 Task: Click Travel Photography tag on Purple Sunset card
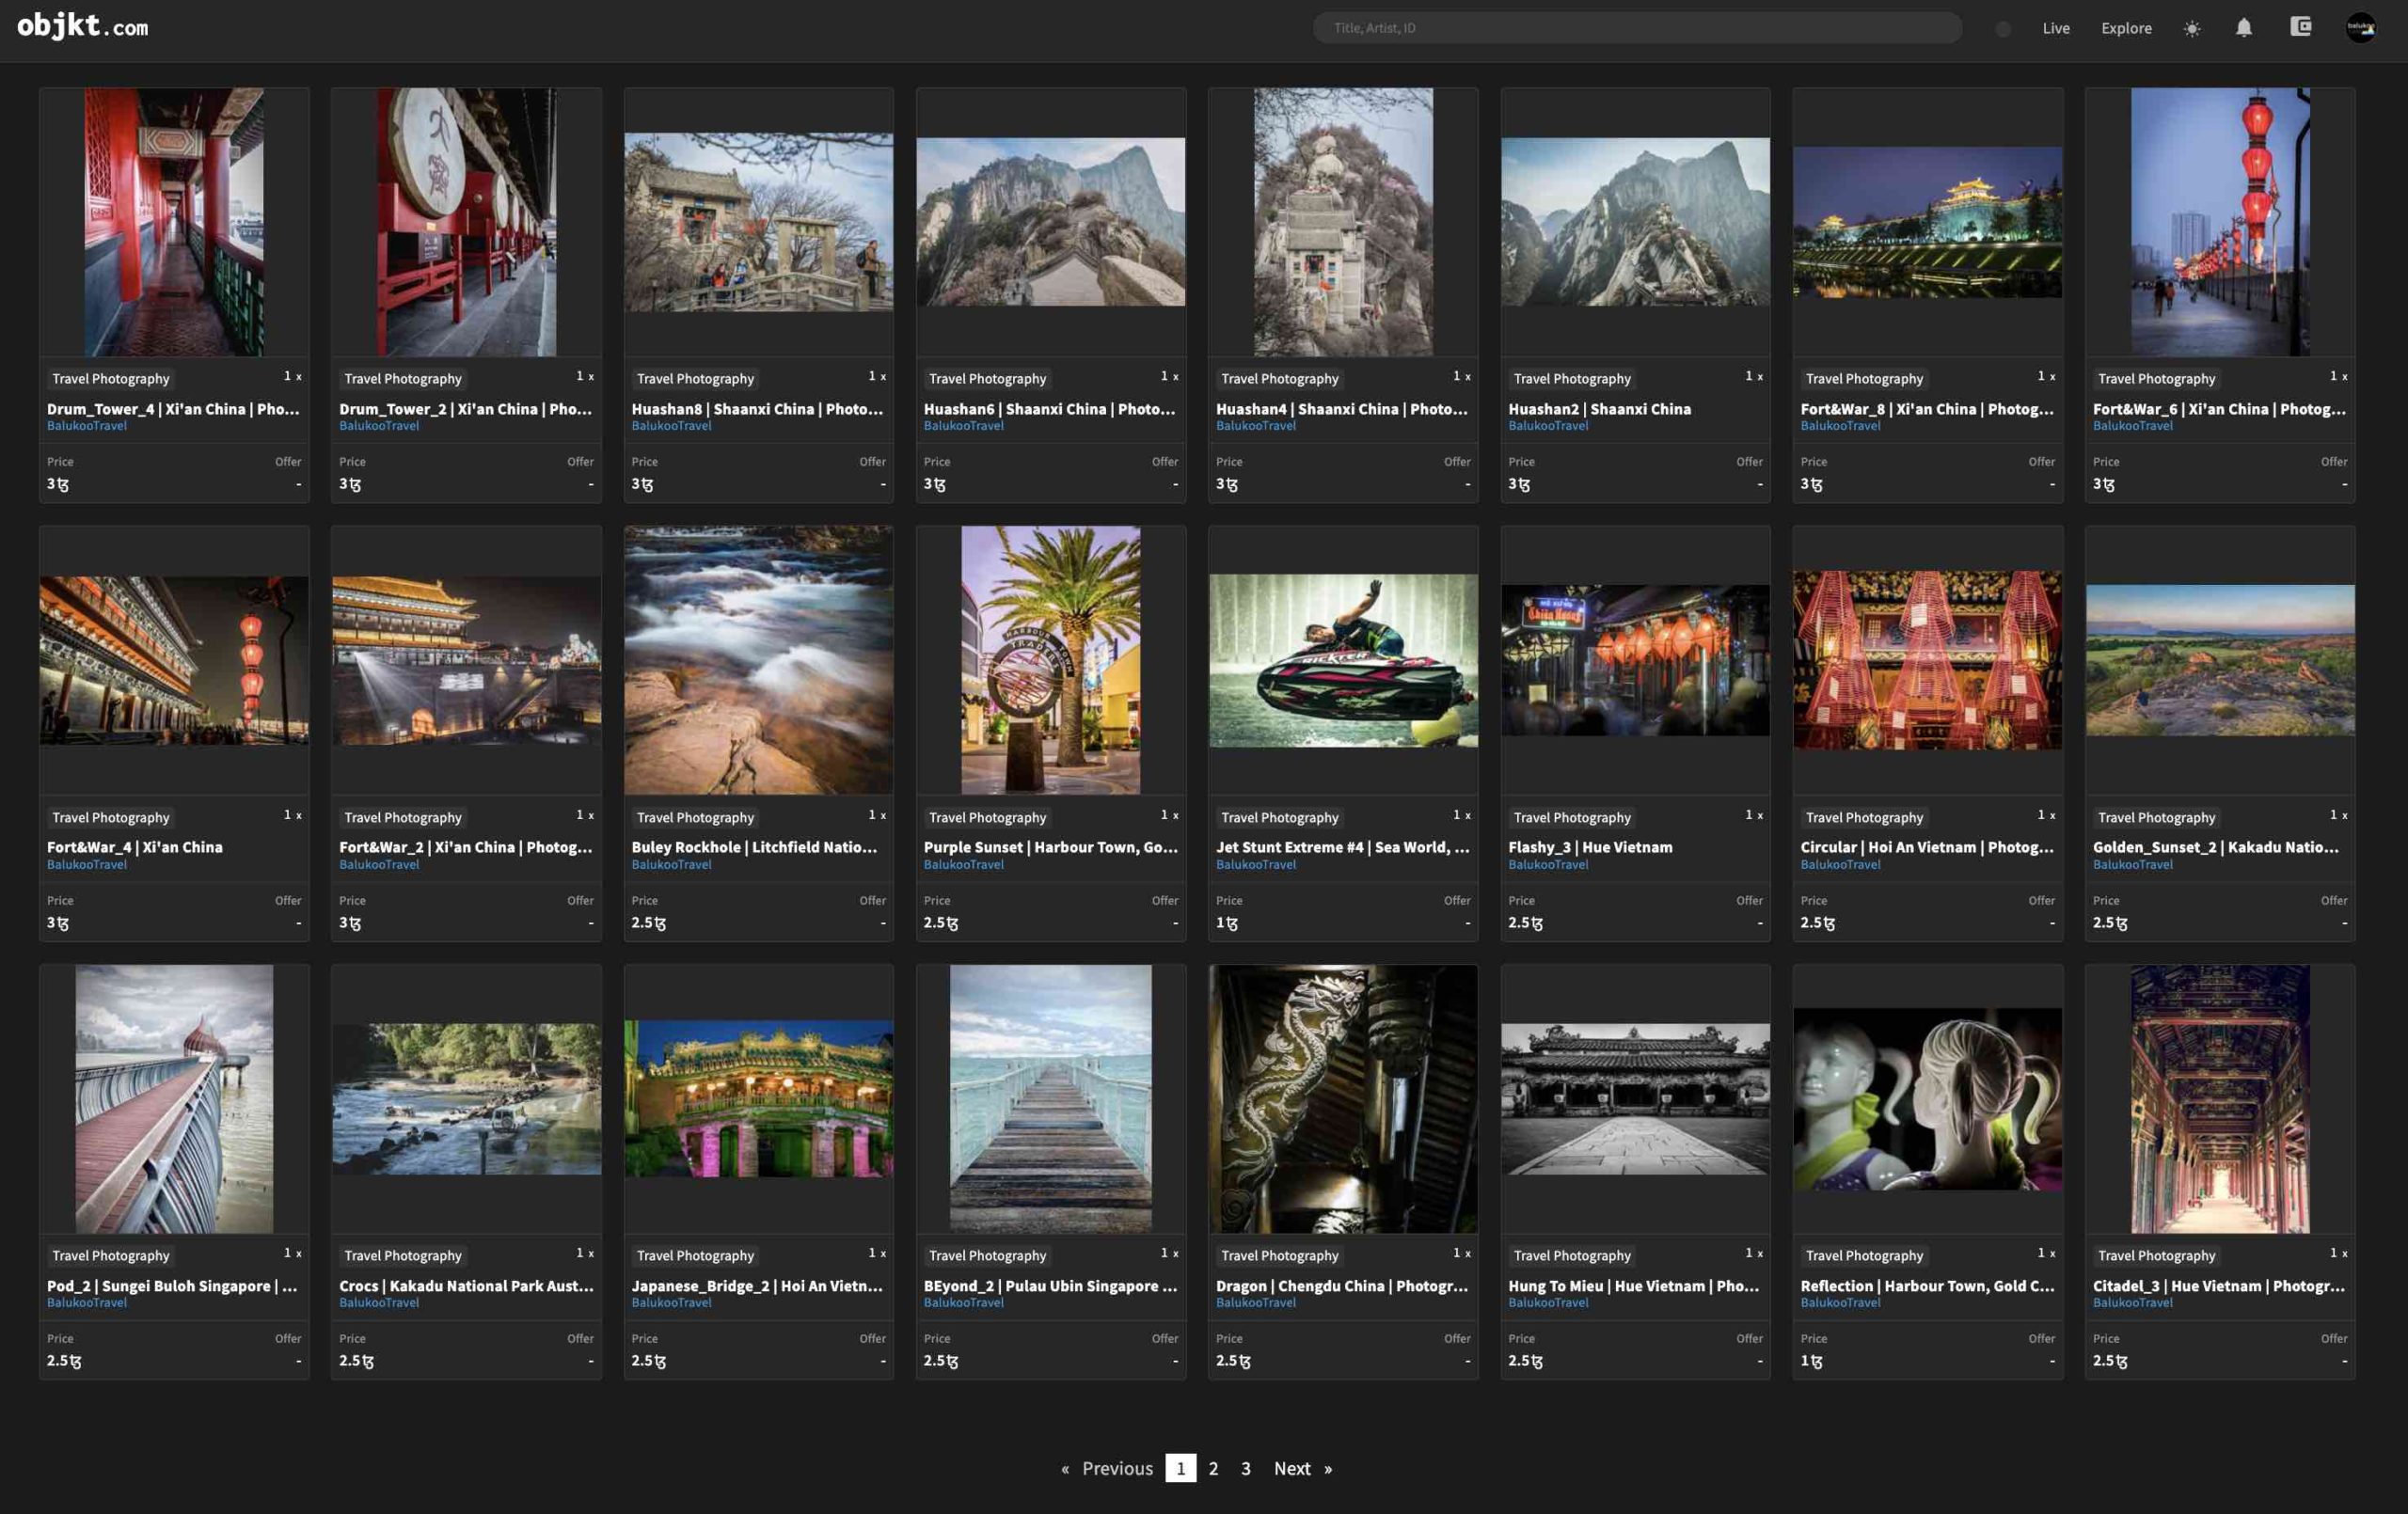point(986,817)
